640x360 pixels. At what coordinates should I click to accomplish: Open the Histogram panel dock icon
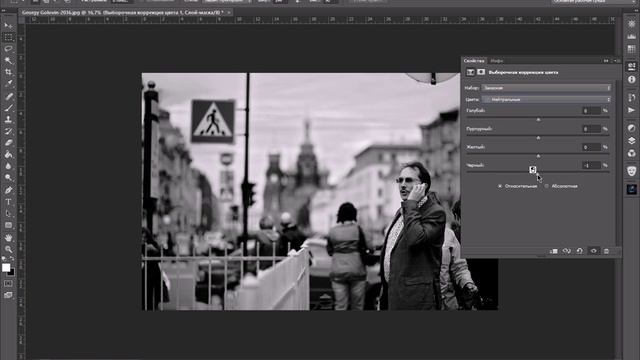tap(631, 36)
